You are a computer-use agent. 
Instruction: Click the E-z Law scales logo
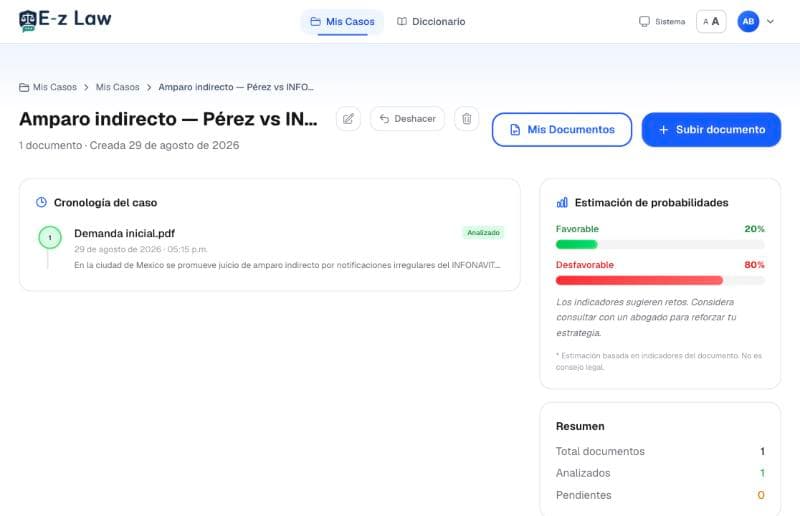pyautogui.click(x=28, y=21)
